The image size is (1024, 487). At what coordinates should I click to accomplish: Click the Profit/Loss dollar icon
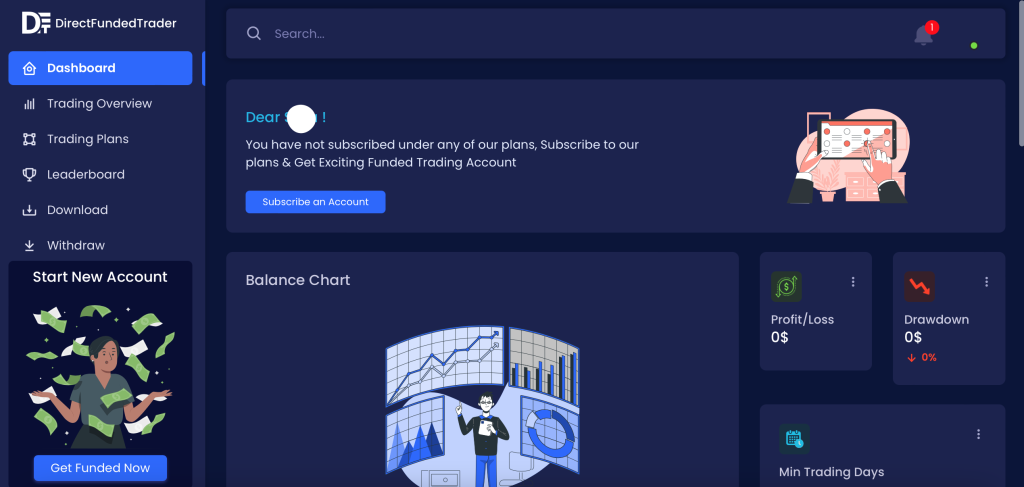pyautogui.click(x=786, y=287)
